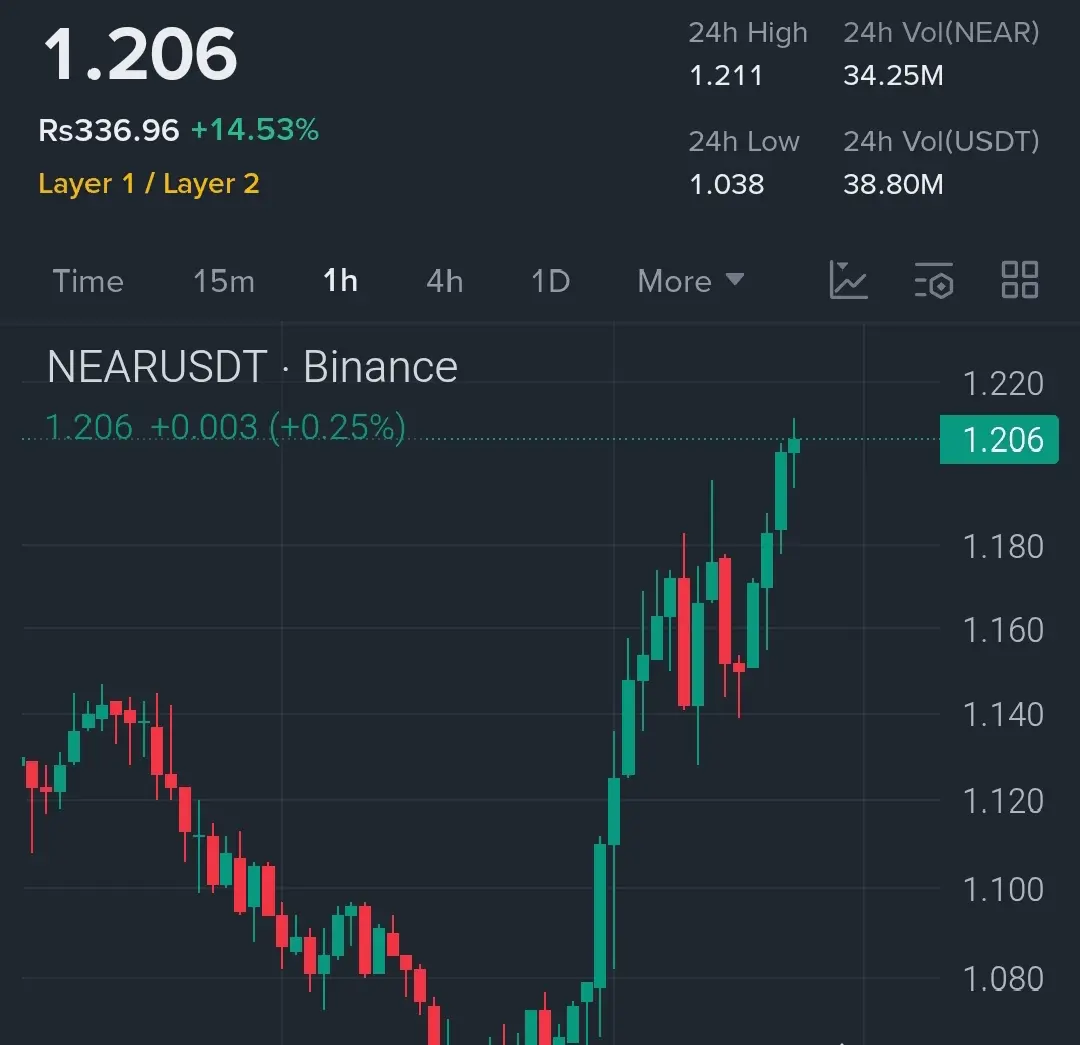Switch to the 15m interval
This screenshot has width=1080, height=1045.
[224, 281]
